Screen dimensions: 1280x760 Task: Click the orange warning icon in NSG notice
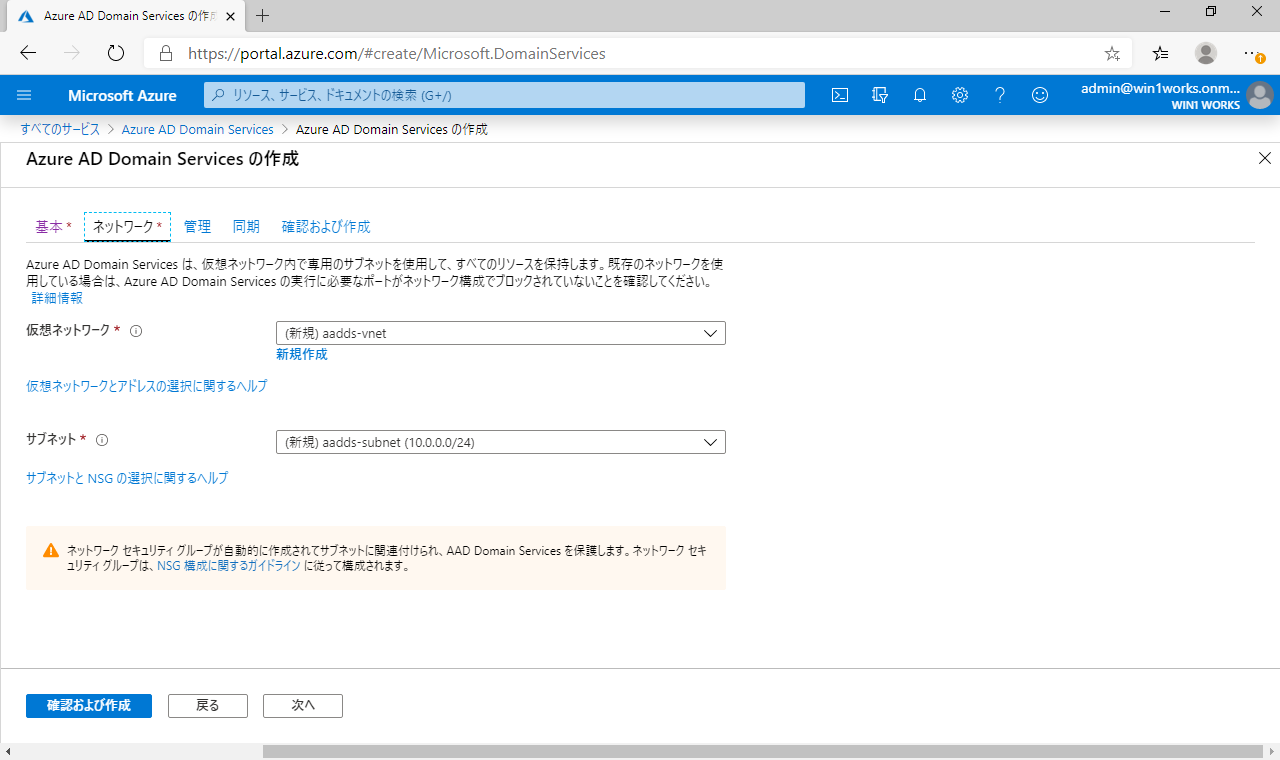[51, 550]
